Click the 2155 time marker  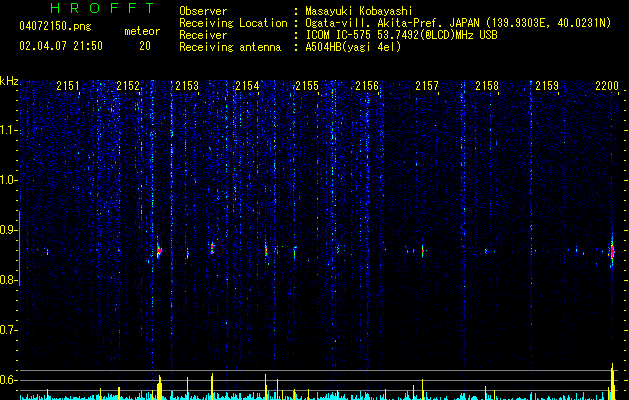pyautogui.click(x=307, y=86)
